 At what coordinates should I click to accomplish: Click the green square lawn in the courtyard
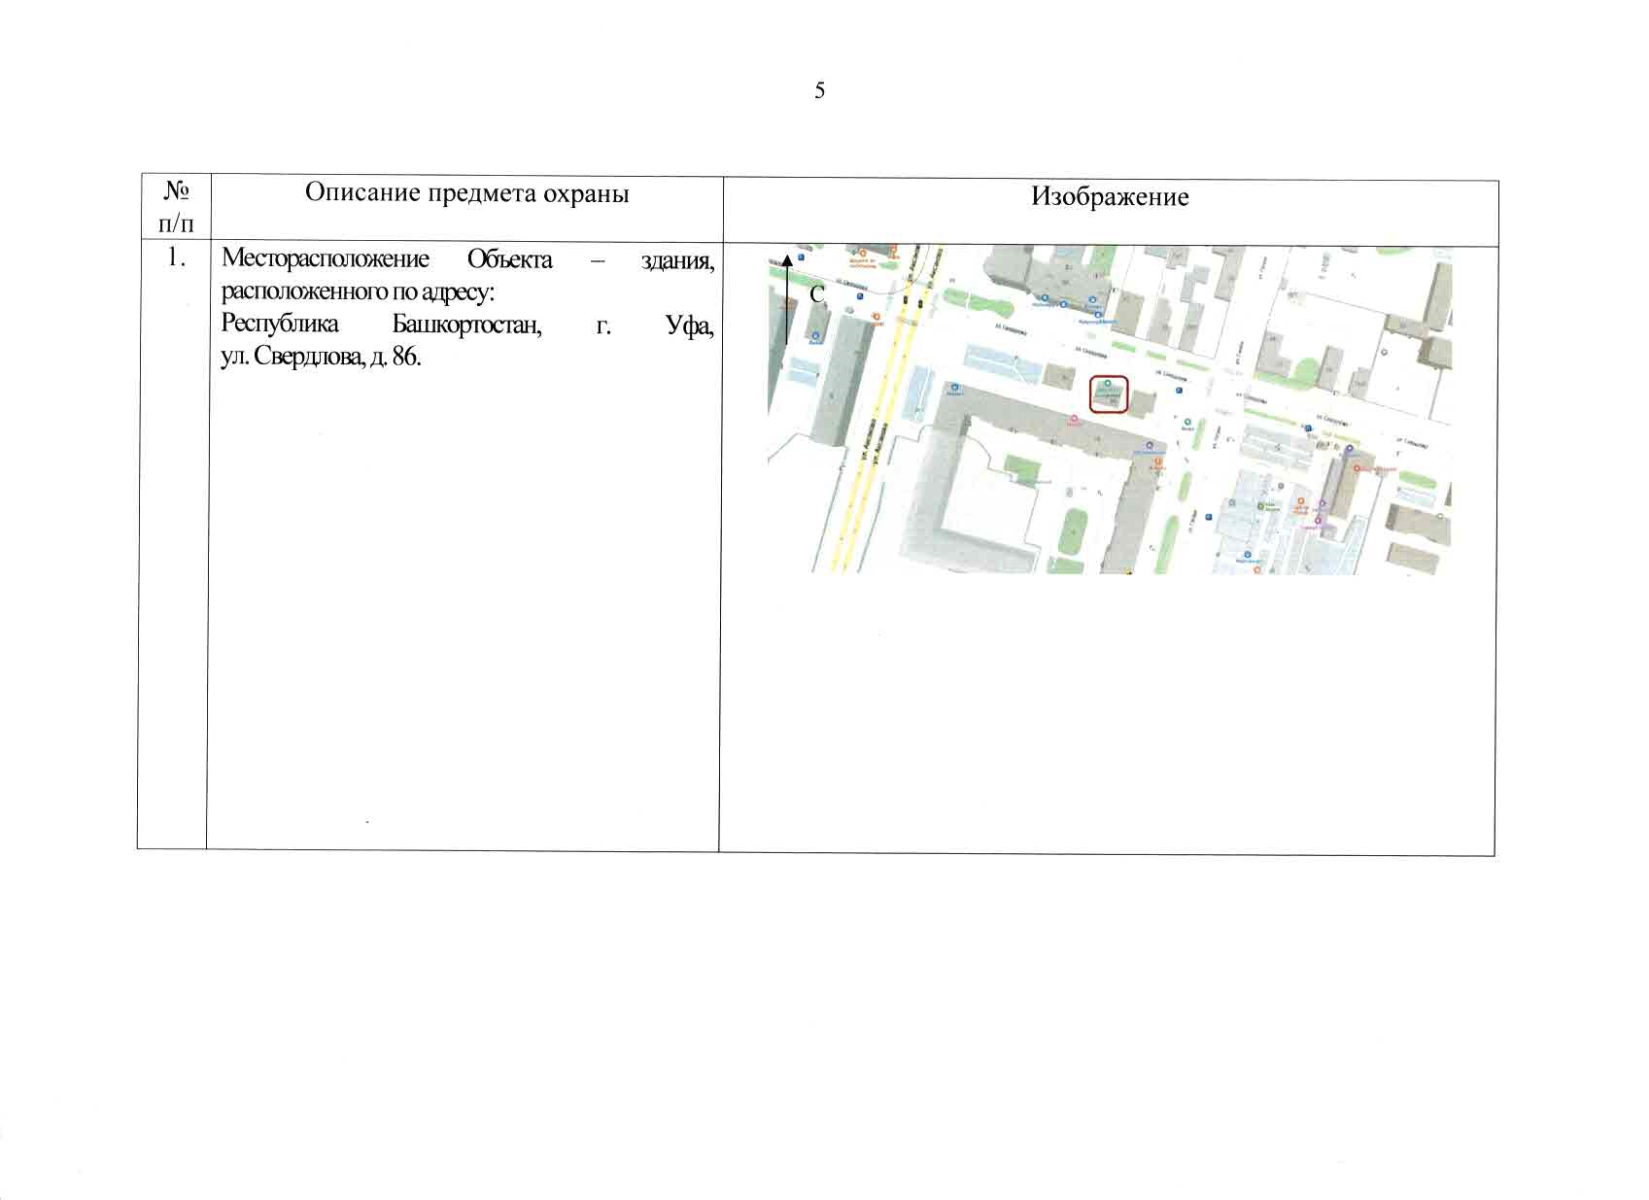point(1022,467)
